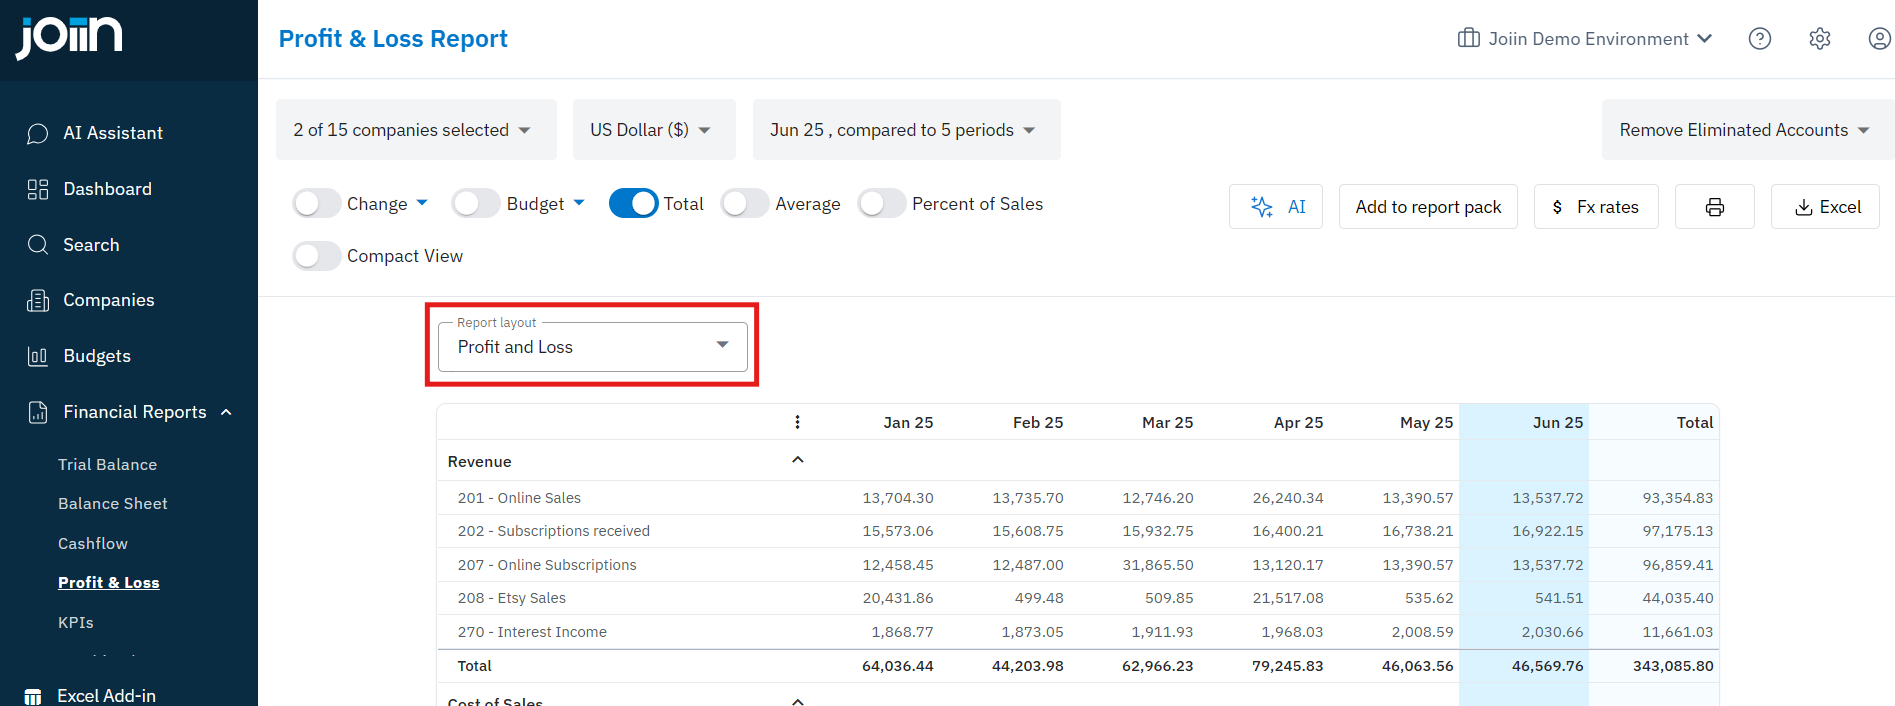1895x706 pixels.
Task: Select the 202 - Subscriptions received row
Action: coord(1078,531)
